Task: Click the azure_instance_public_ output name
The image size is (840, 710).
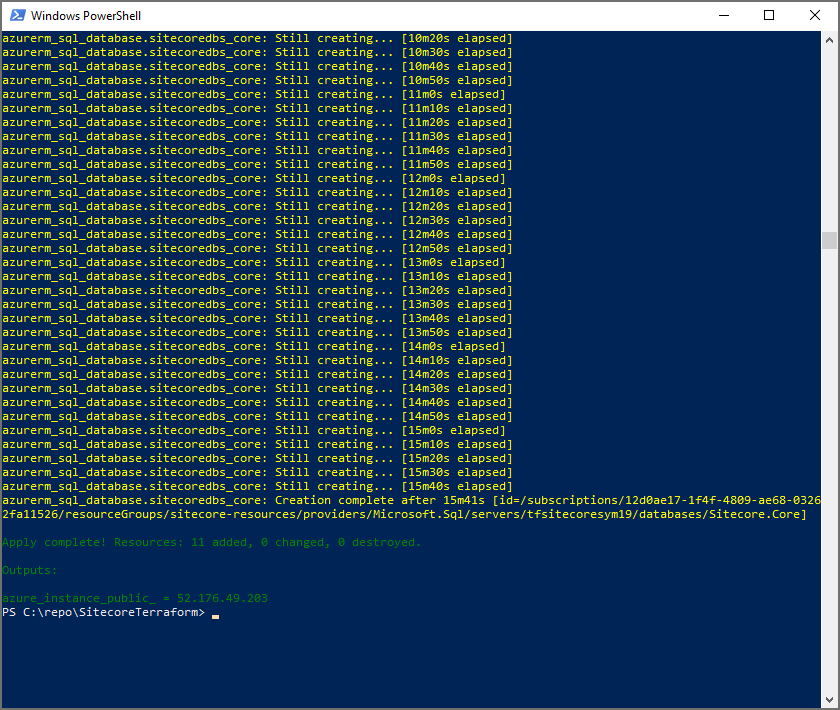Action: pos(82,598)
